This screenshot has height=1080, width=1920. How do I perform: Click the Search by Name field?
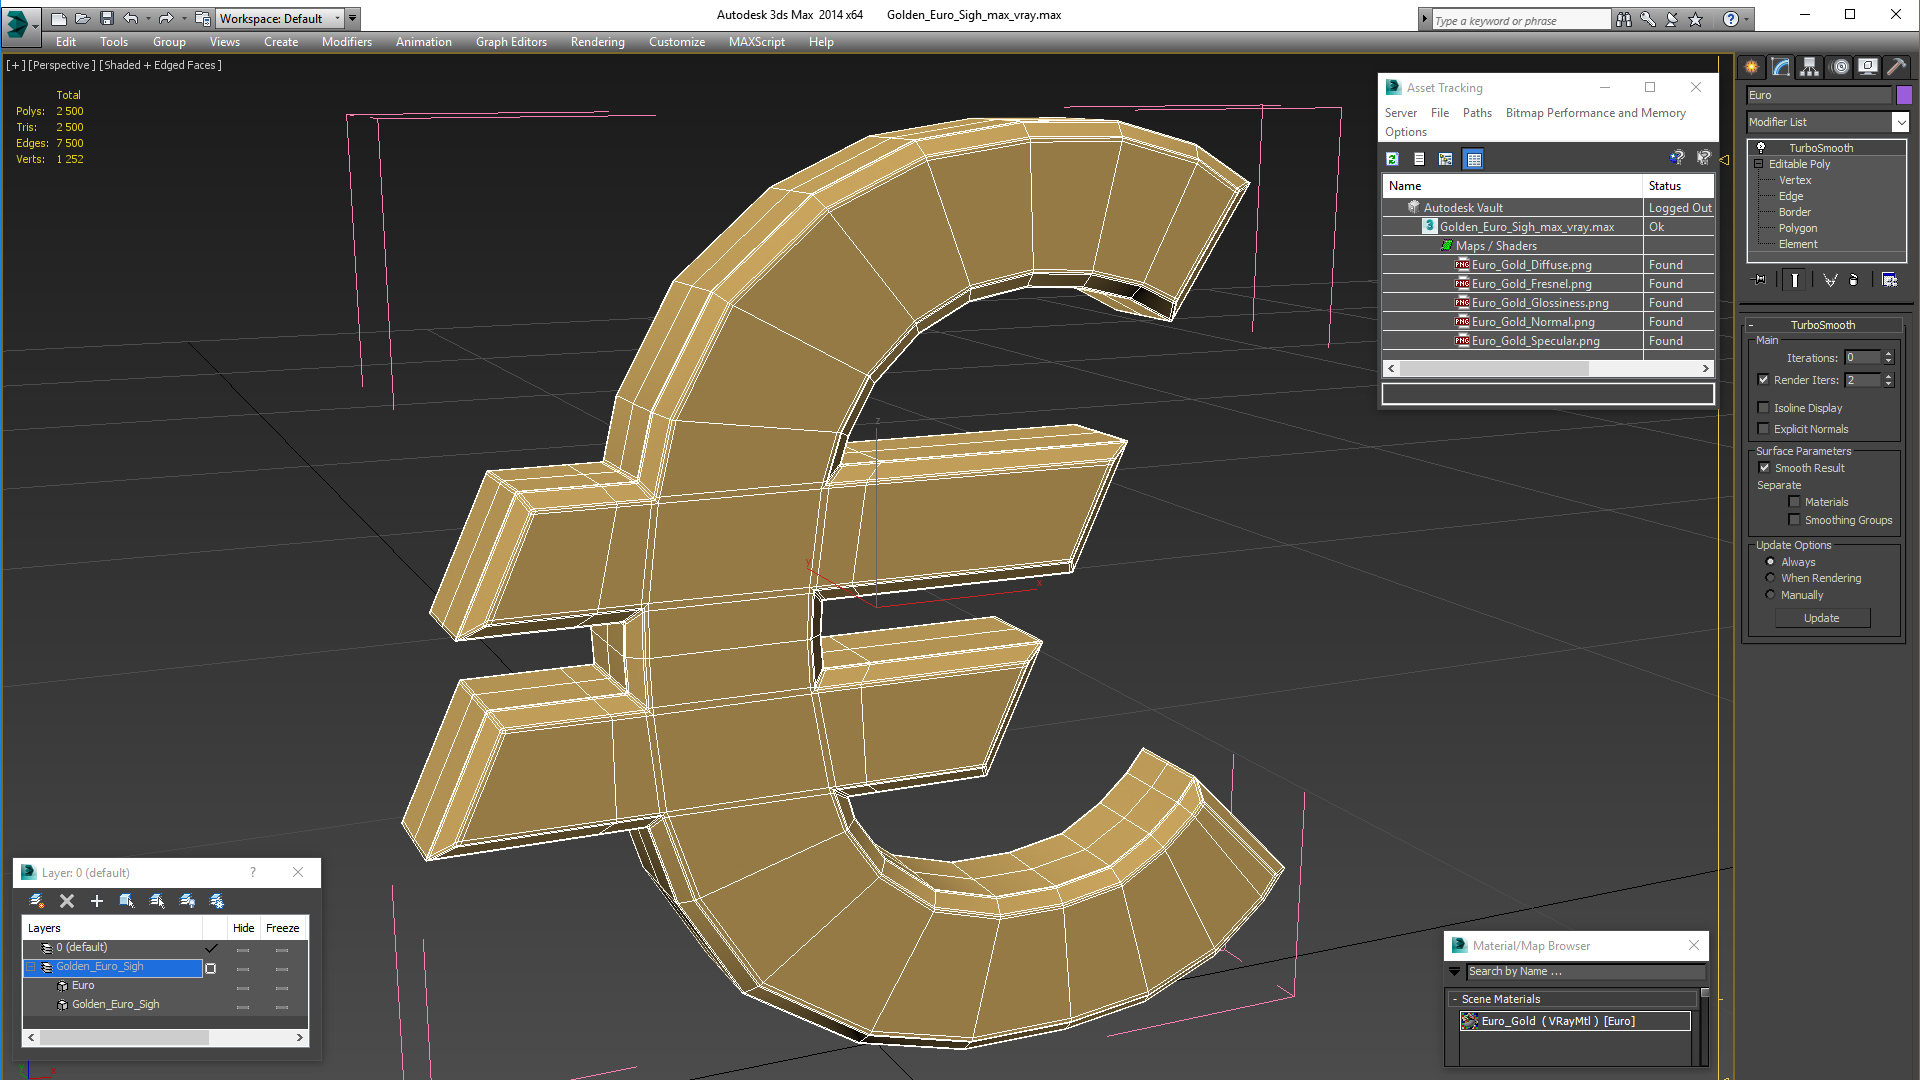pyautogui.click(x=1584, y=971)
